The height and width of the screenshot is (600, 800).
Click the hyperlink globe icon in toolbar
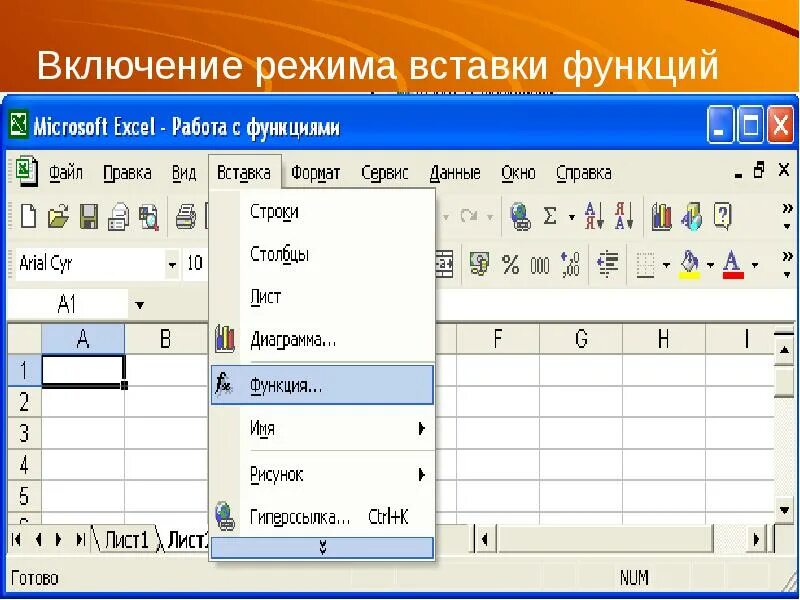[x=520, y=216]
